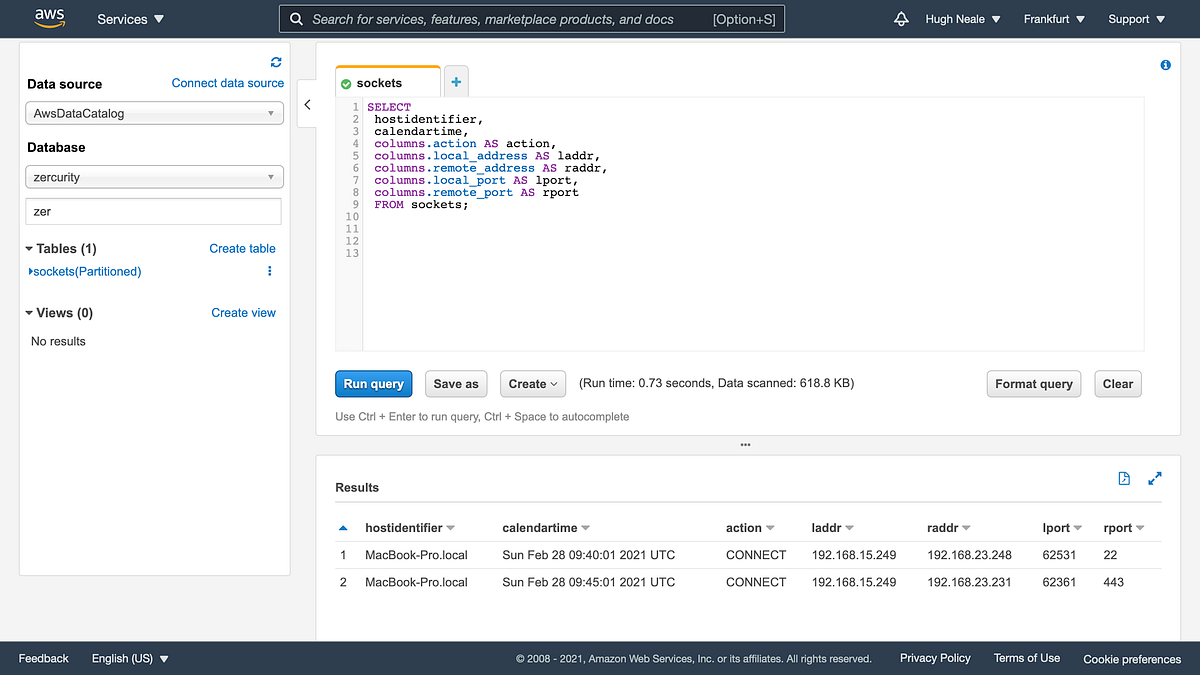Viewport: 1200px width, 675px height.
Task: Open the info panel at top right
Action: [1165, 64]
